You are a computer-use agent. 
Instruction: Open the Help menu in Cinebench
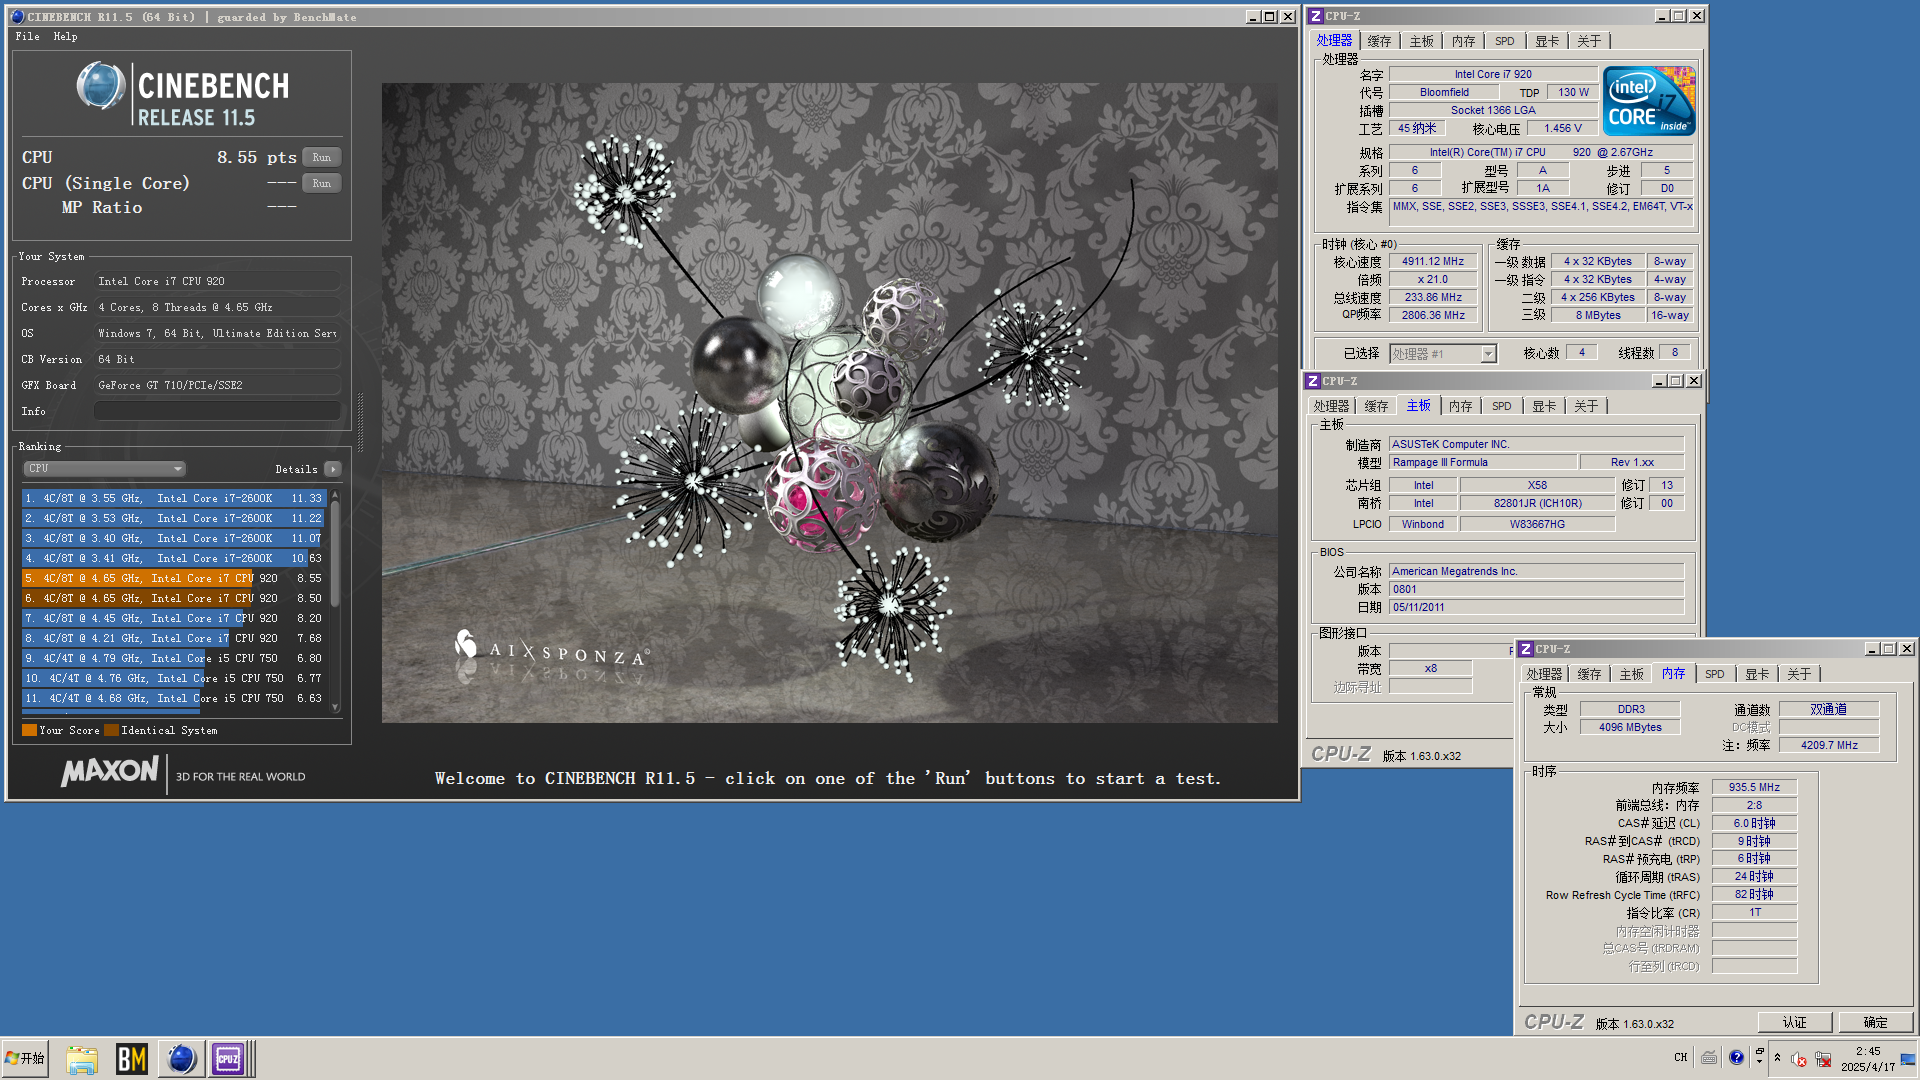[x=65, y=36]
